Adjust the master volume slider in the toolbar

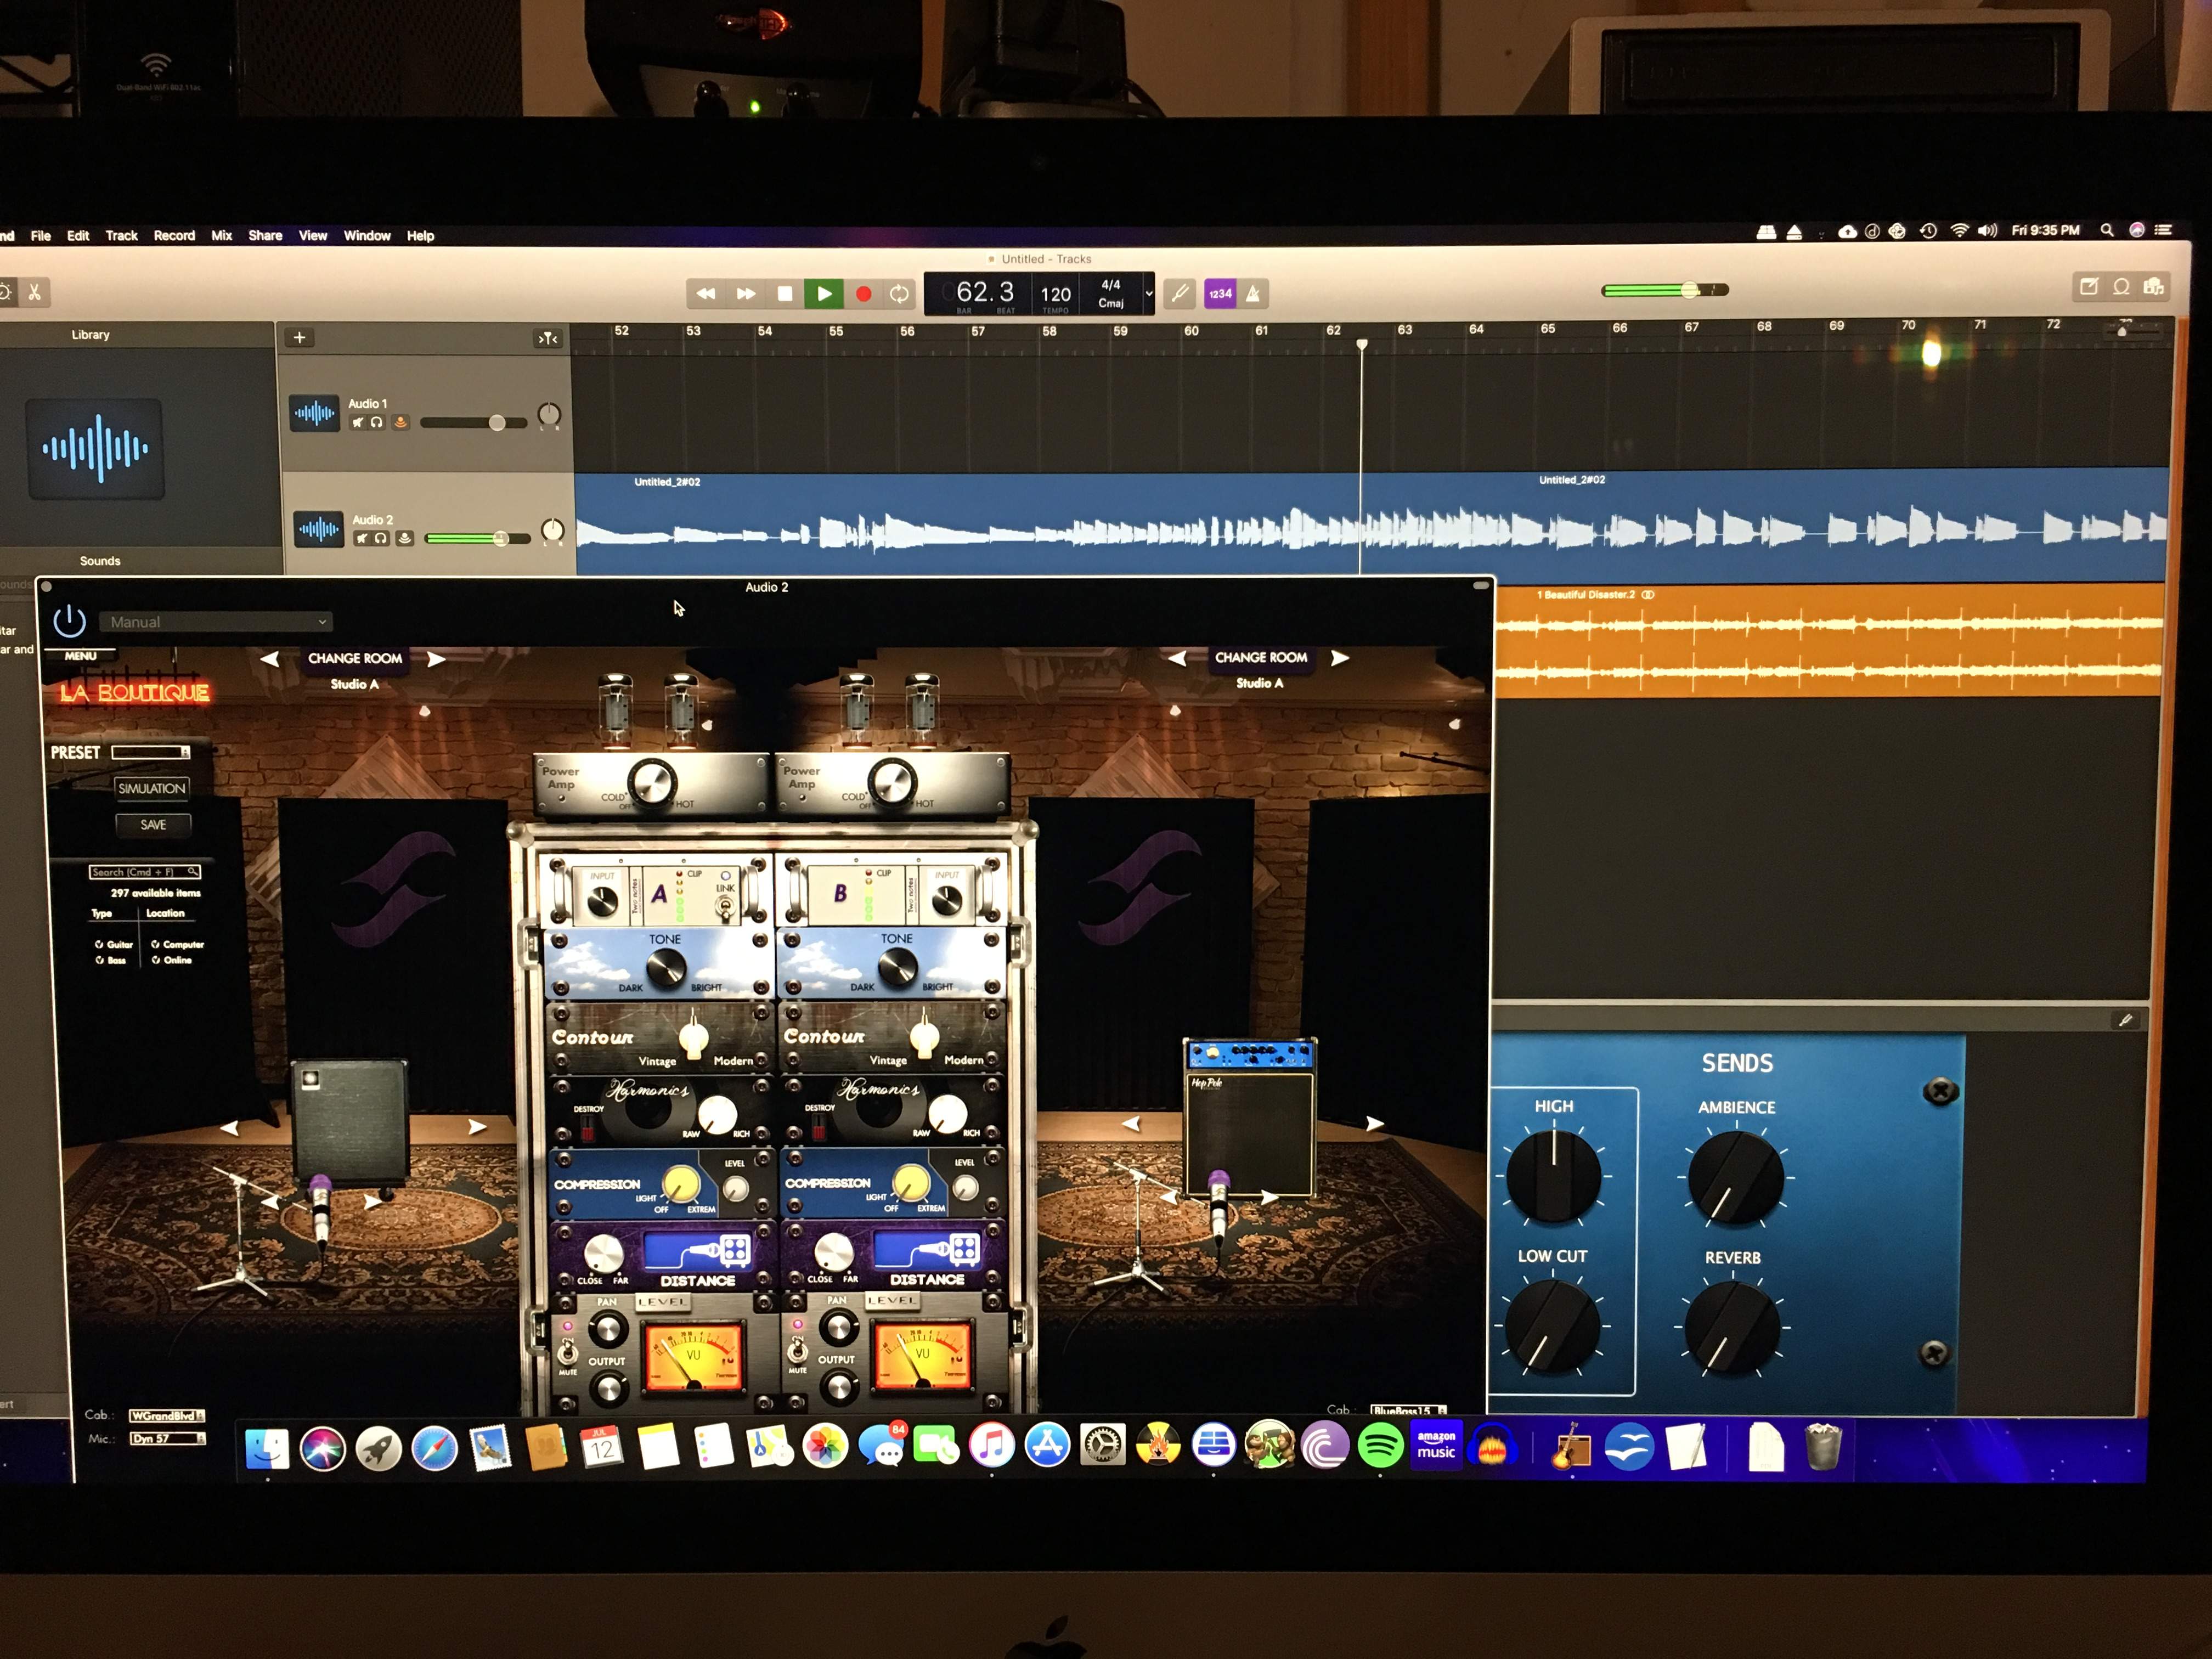(1665, 290)
